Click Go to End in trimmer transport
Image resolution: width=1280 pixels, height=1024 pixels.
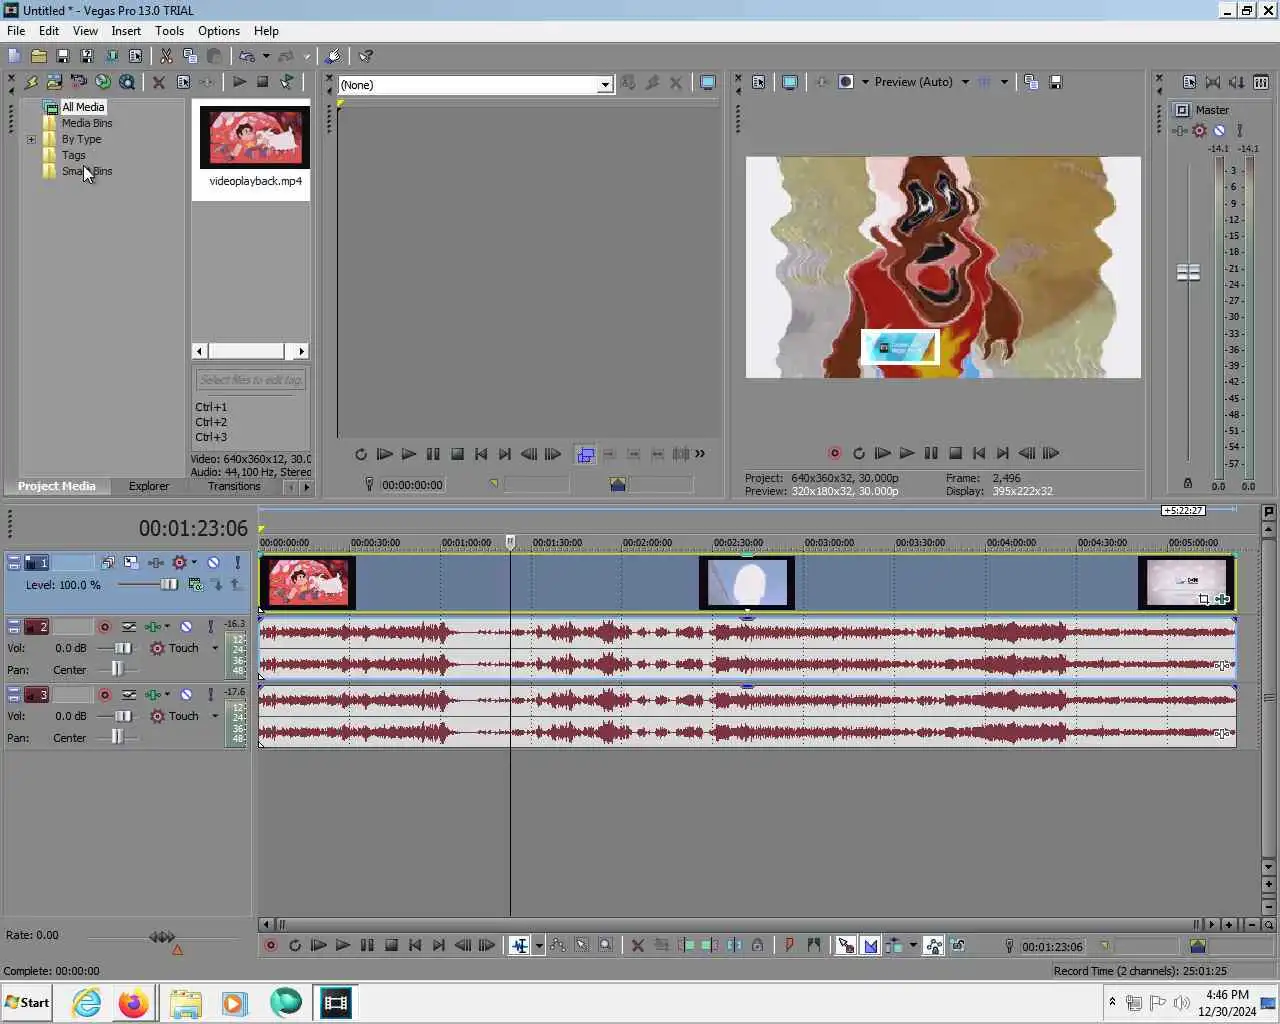[505, 454]
